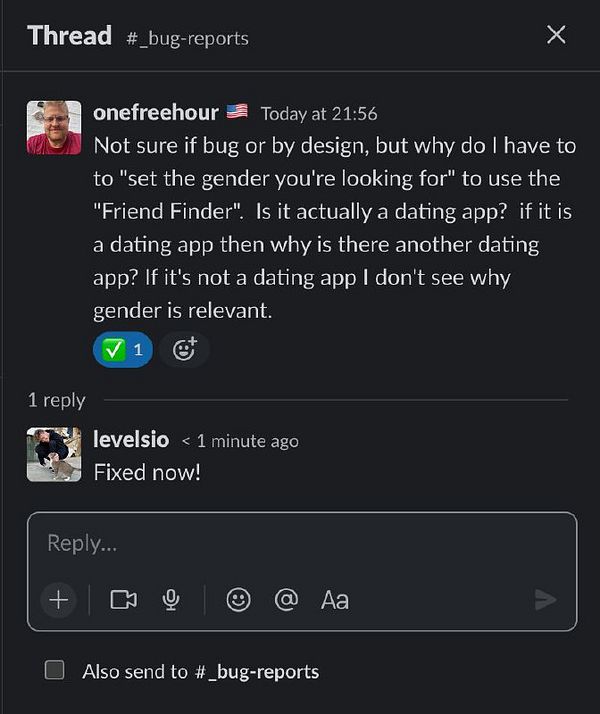
Task: Toggle the green checkmark reaction
Action: pyautogui.click(x=123, y=350)
